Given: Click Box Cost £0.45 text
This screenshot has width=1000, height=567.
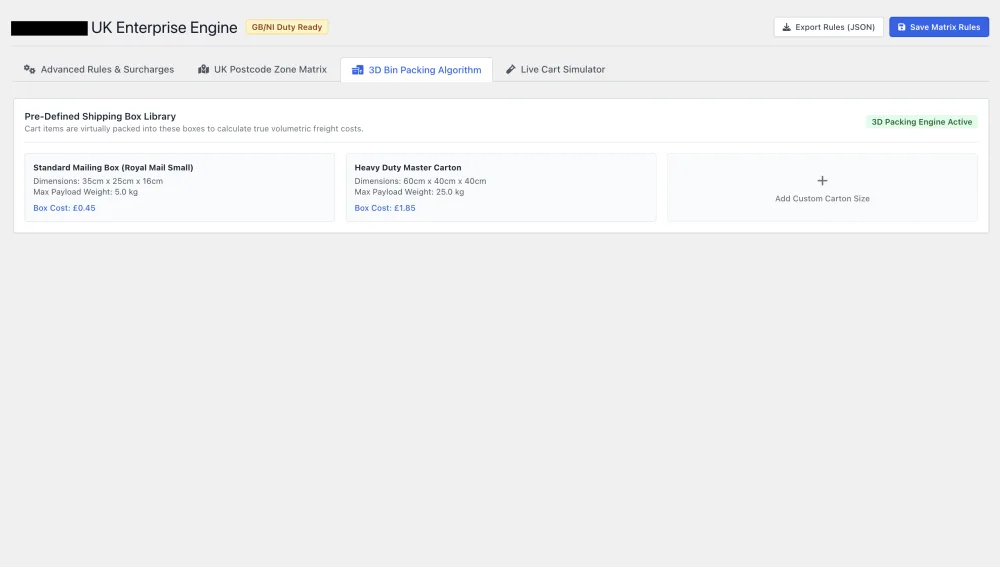Looking at the screenshot, I should [x=64, y=208].
